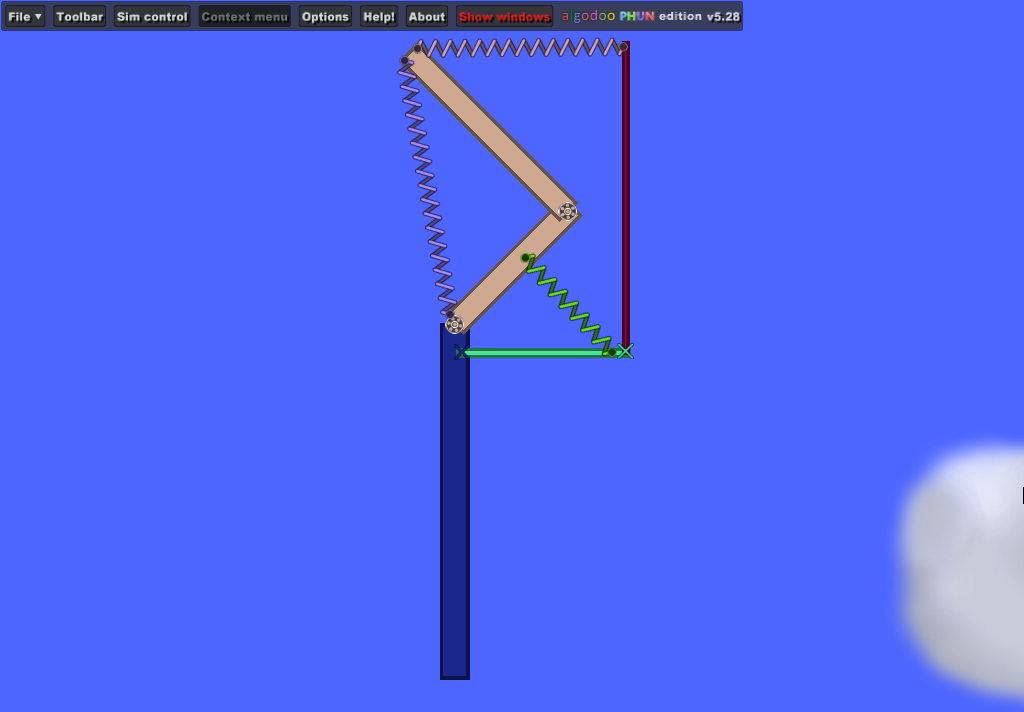Image resolution: width=1024 pixels, height=712 pixels.
Task: Click the pink spring's left endpoint dot
Action: click(418, 48)
